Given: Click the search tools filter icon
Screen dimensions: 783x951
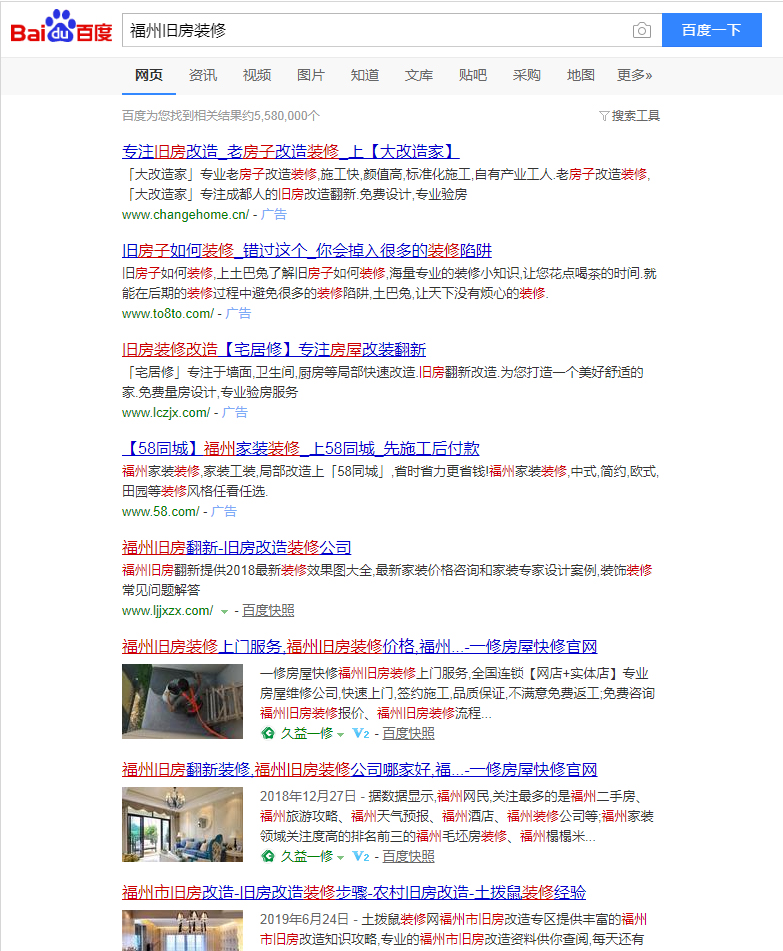Looking at the screenshot, I should click(x=603, y=115).
